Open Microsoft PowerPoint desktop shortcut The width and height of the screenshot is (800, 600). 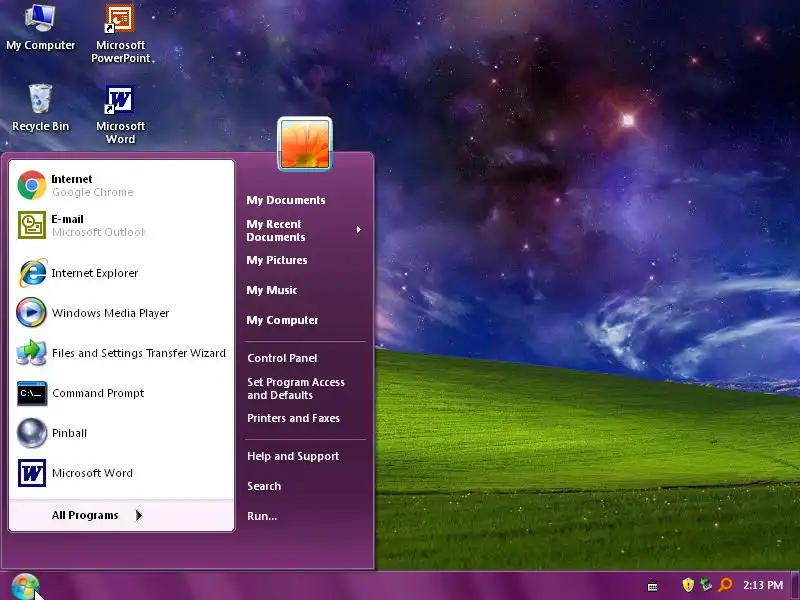point(120,34)
